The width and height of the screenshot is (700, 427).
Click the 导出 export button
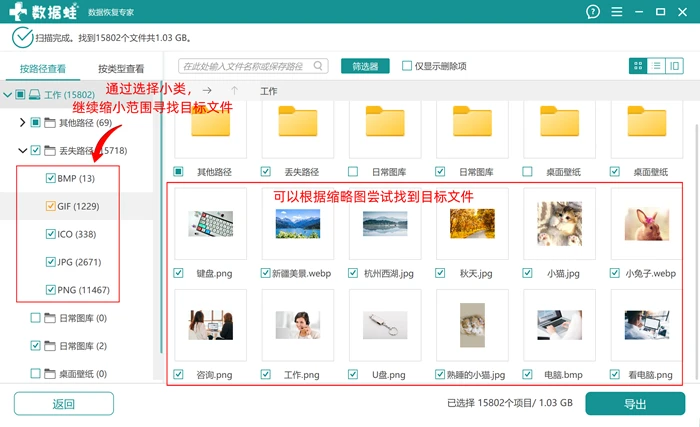(635, 403)
